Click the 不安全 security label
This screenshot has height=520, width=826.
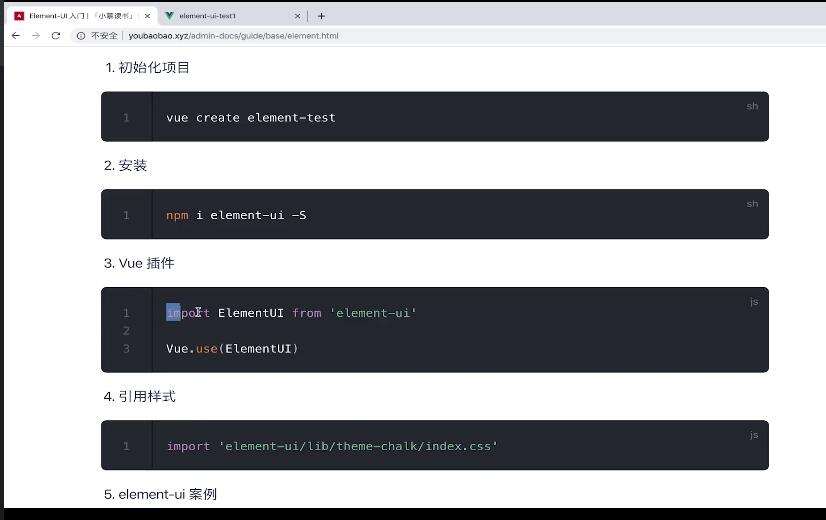click(x=104, y=36)
